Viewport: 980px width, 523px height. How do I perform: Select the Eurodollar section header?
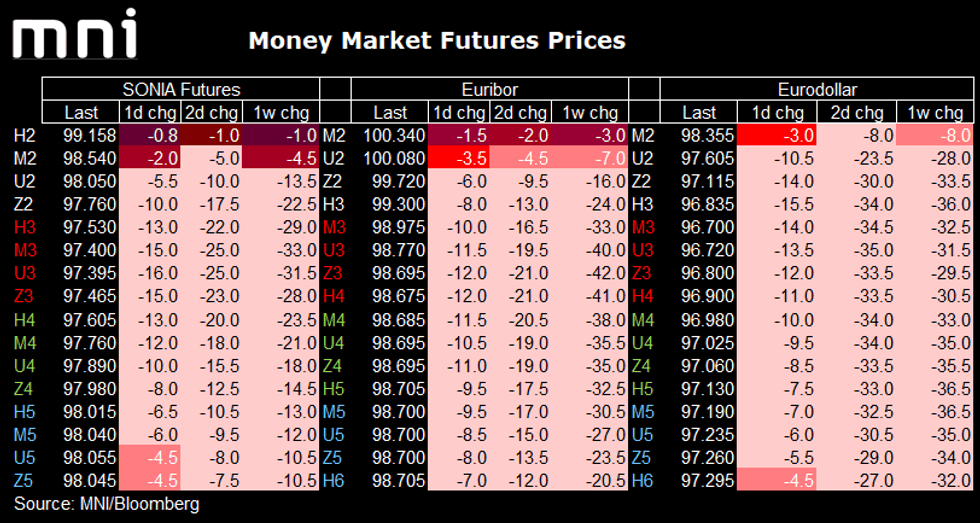click(x=817, y=89)
